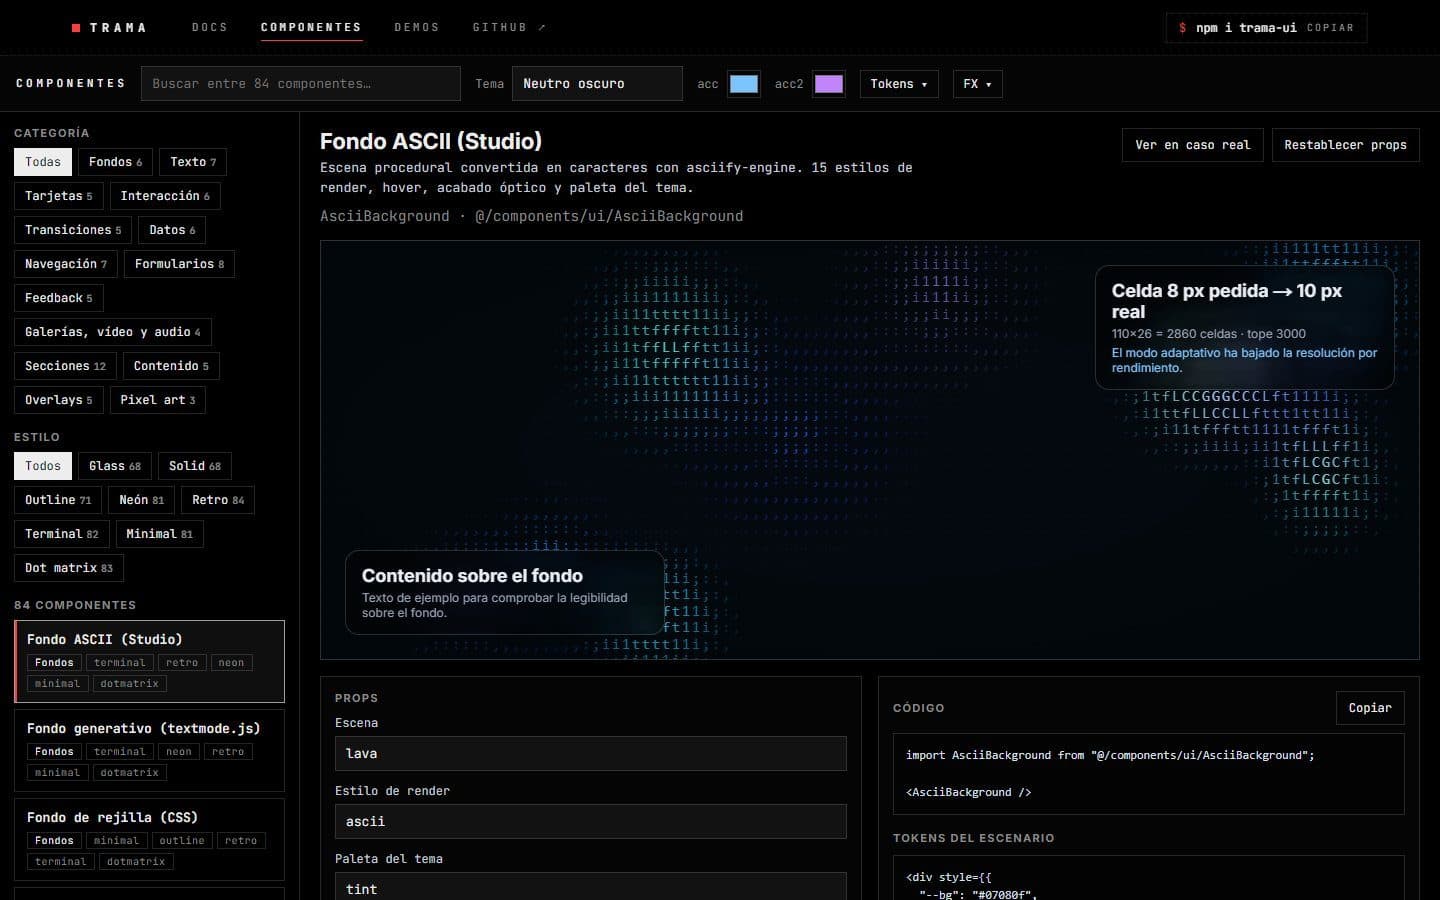
Task: Expand the FX dropdown
Action: click(x=978, y=84)
